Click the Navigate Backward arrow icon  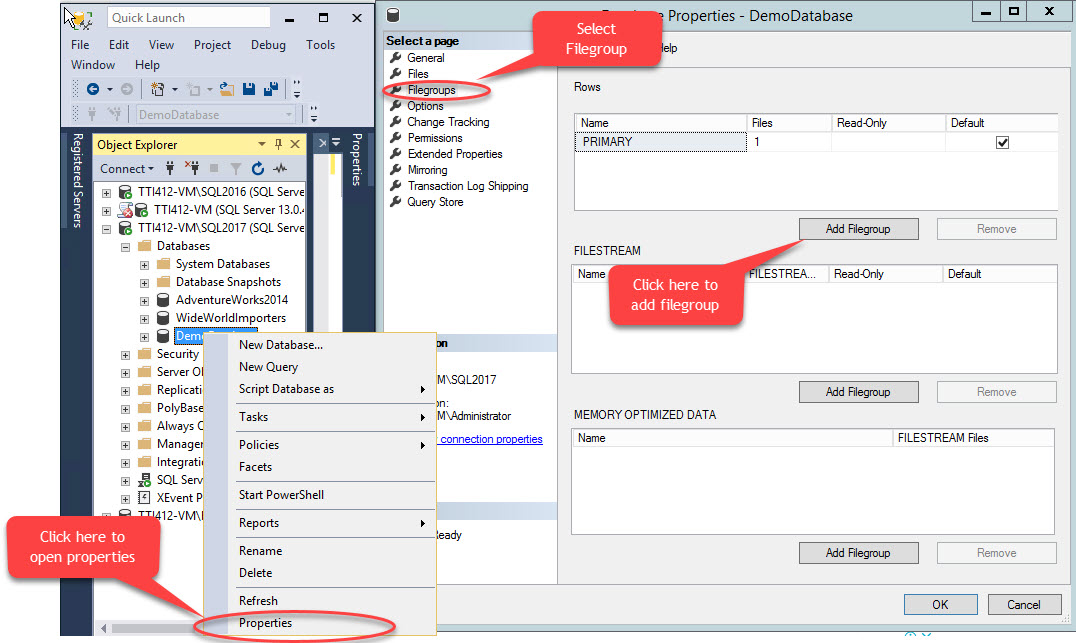coord(93,89)
